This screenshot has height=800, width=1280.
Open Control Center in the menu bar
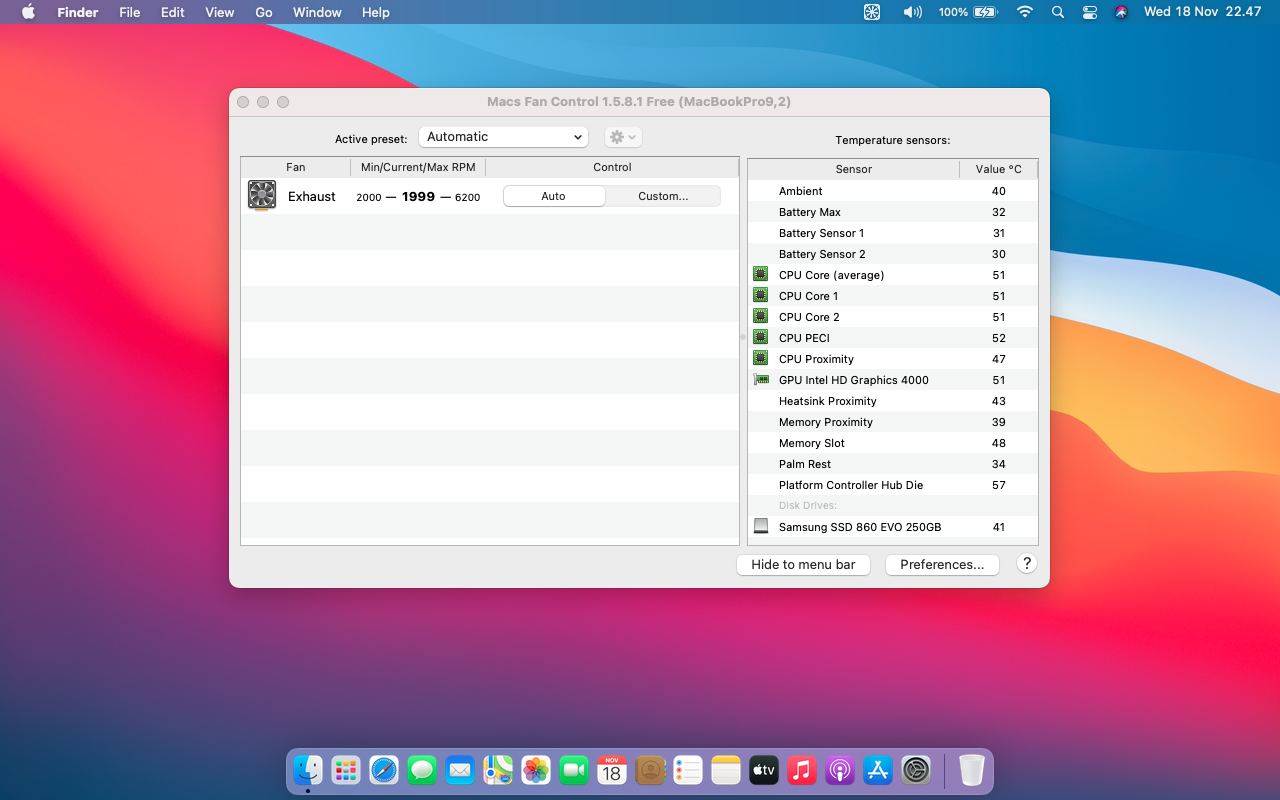click(x=1090, y=12)
